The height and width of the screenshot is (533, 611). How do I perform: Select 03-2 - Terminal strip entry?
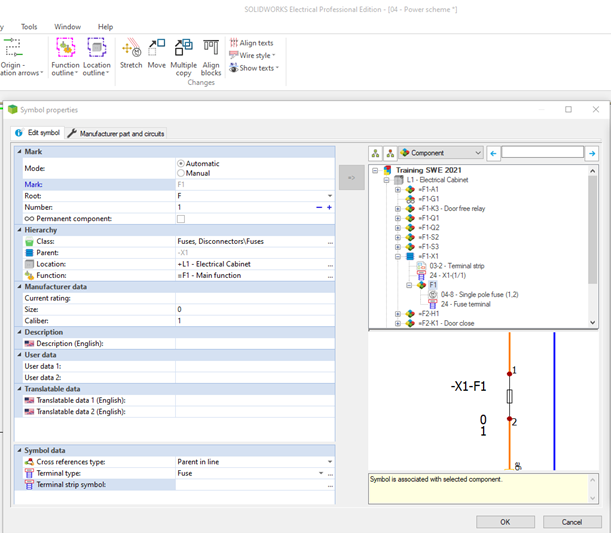tap(457, 266)
